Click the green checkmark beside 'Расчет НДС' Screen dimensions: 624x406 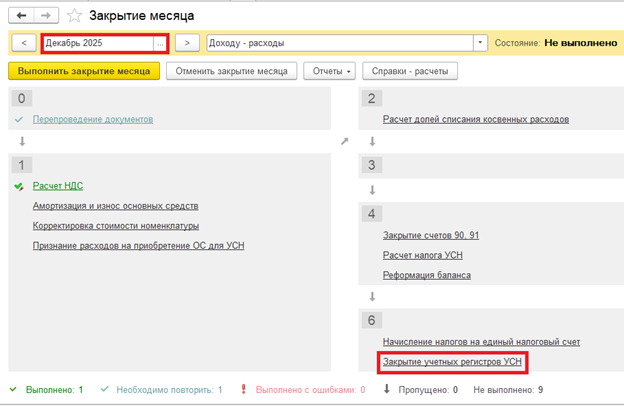(19, 186)
